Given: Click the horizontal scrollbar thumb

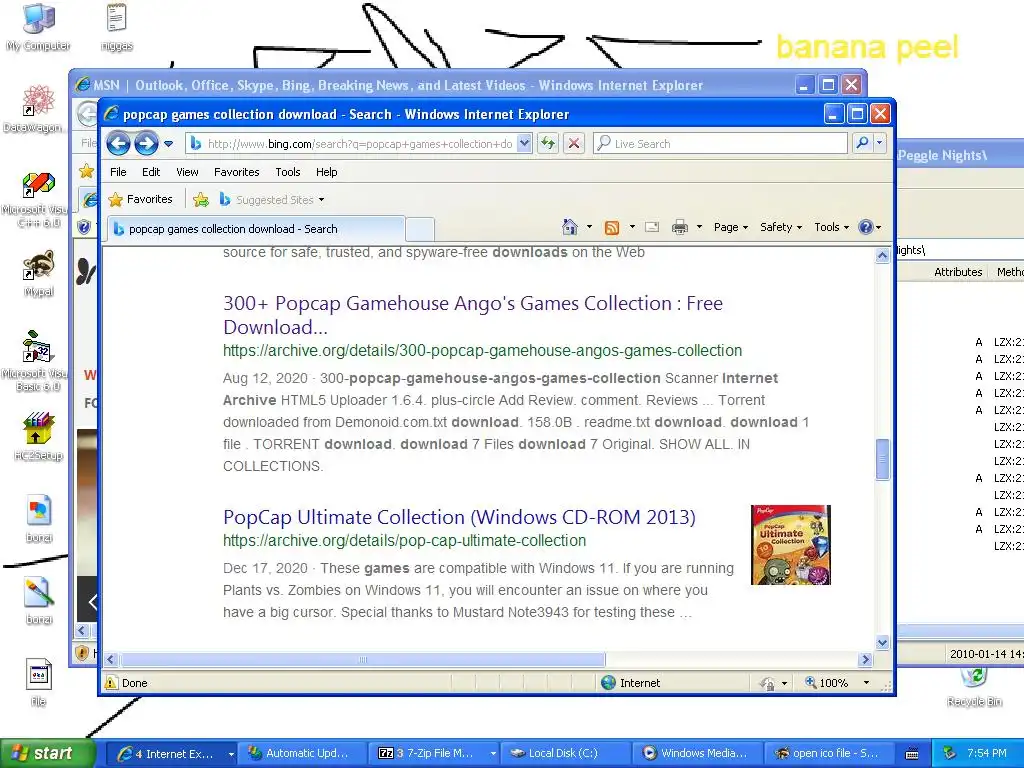Looking at the screenshot, I should click(362, 660).
